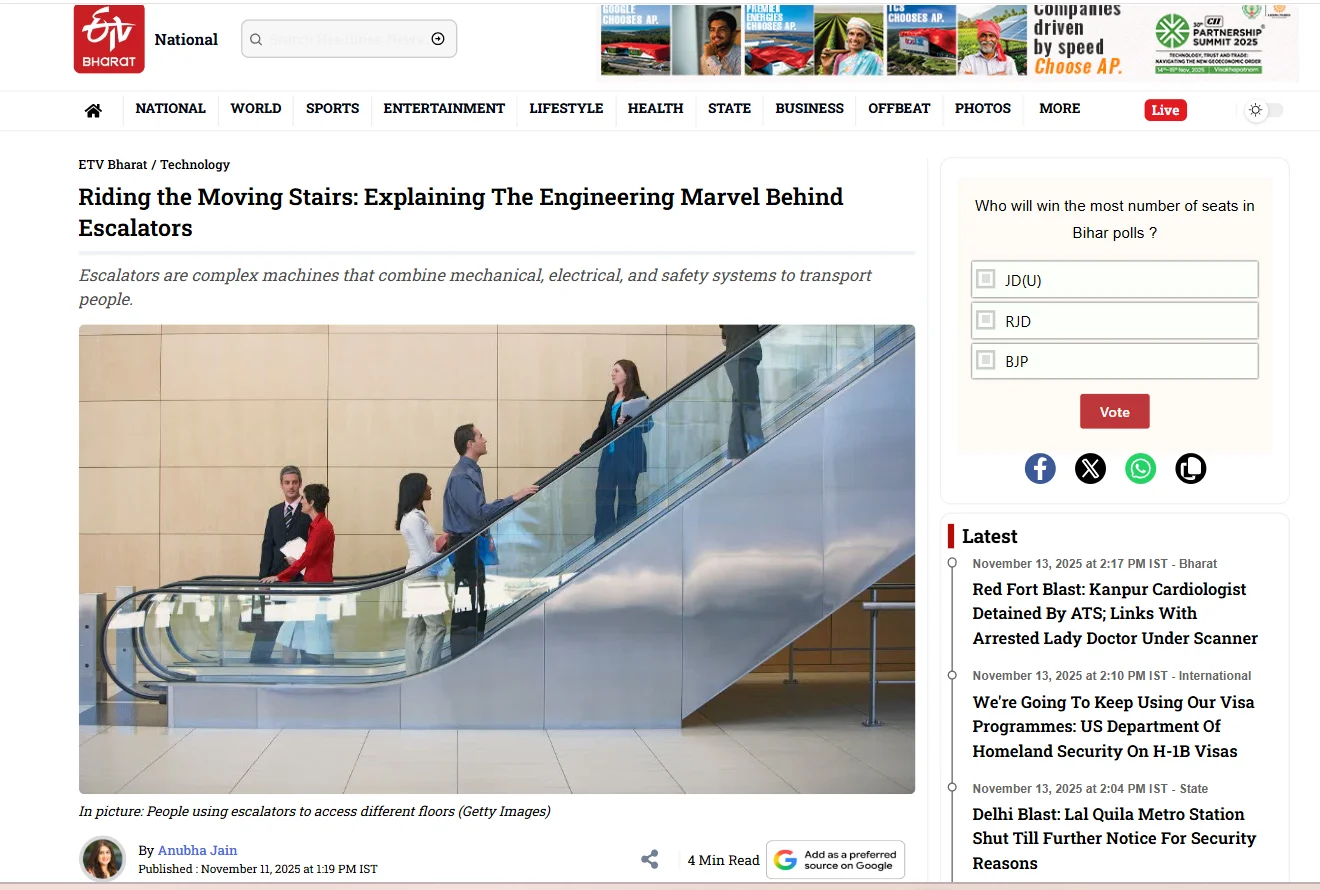Submit search with the arrow icon

pyautogui.click(x=438, y=39)
